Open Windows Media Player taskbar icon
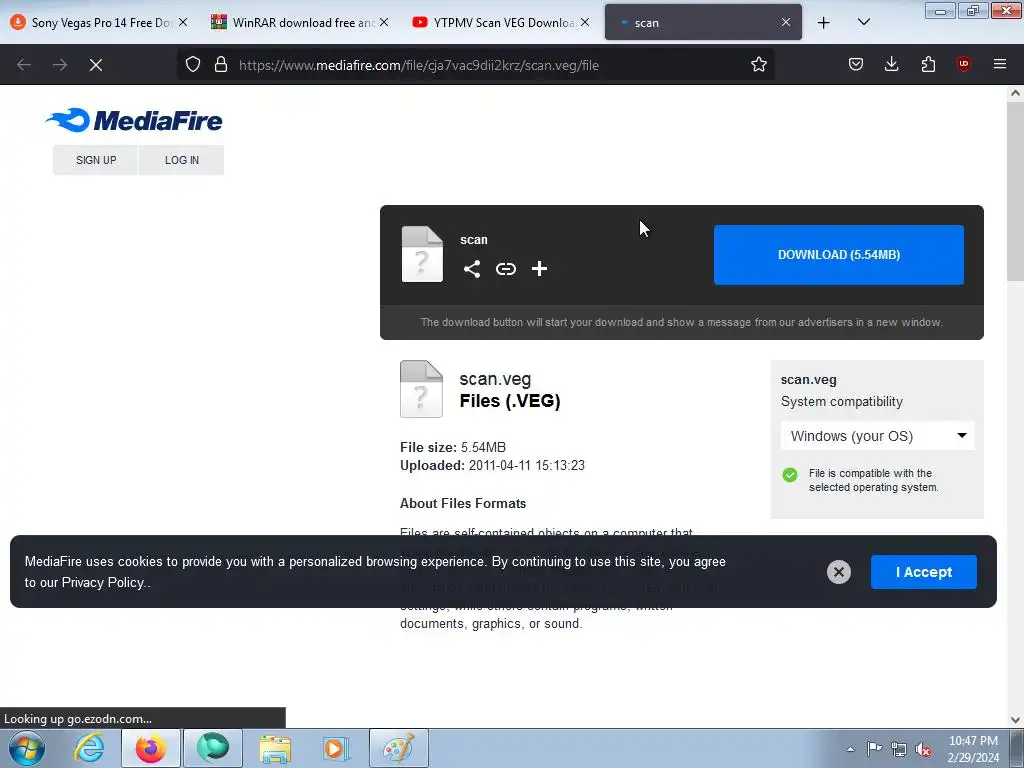1024x768 pixels. click(337, 748)
